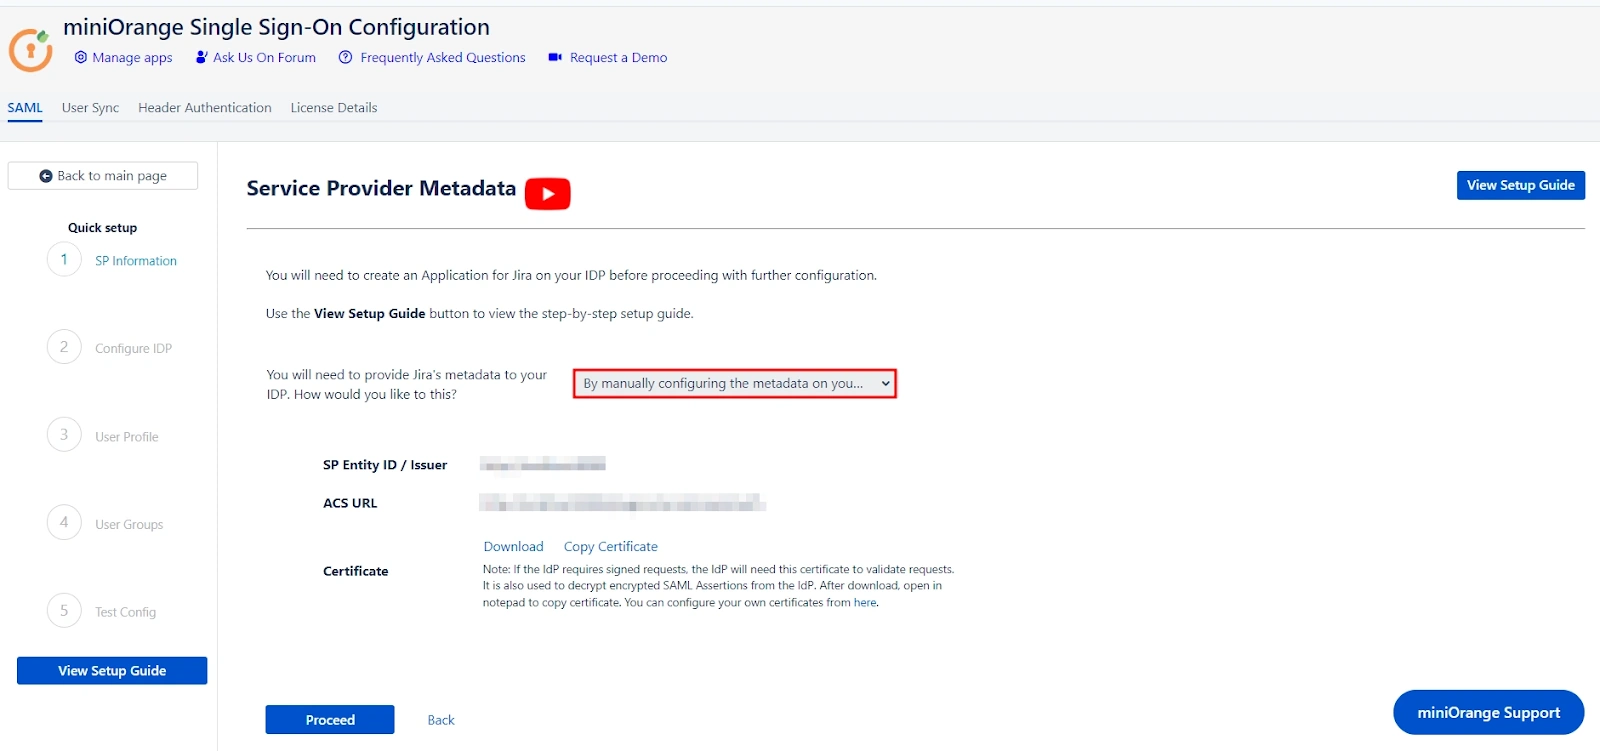Select step 3 circle for User Profile

64,435
